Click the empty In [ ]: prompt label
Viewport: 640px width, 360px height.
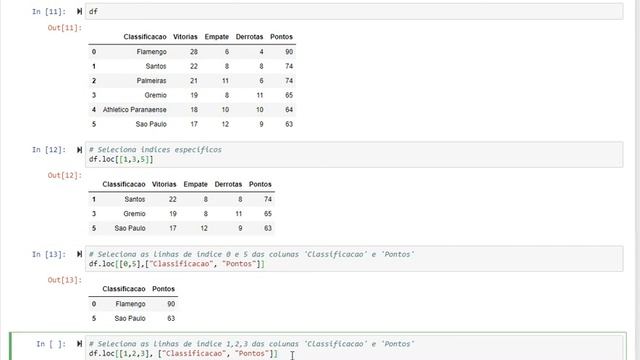(51, 344)
